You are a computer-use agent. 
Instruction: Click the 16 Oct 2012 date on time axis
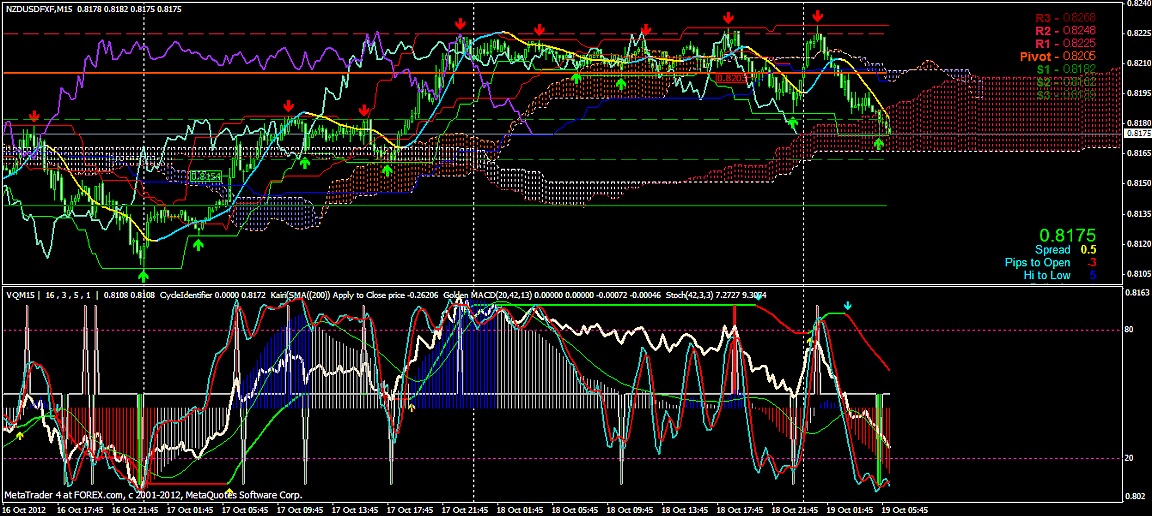[x=25, y=508]
